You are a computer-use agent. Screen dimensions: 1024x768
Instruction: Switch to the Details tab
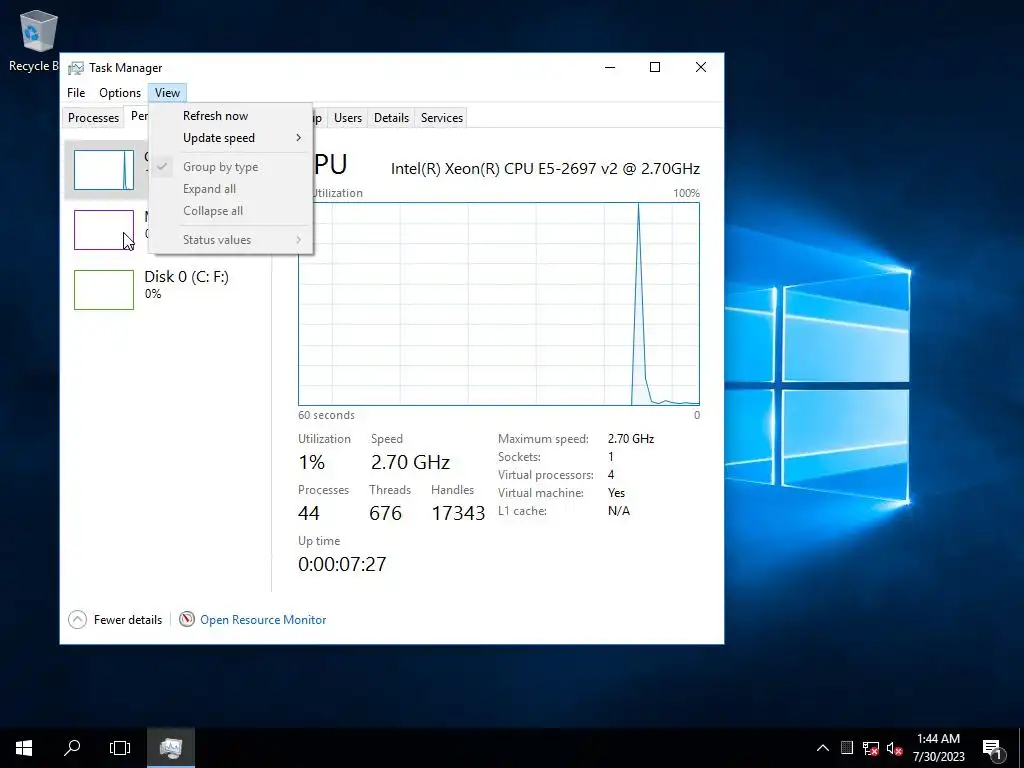click(391, 118)
